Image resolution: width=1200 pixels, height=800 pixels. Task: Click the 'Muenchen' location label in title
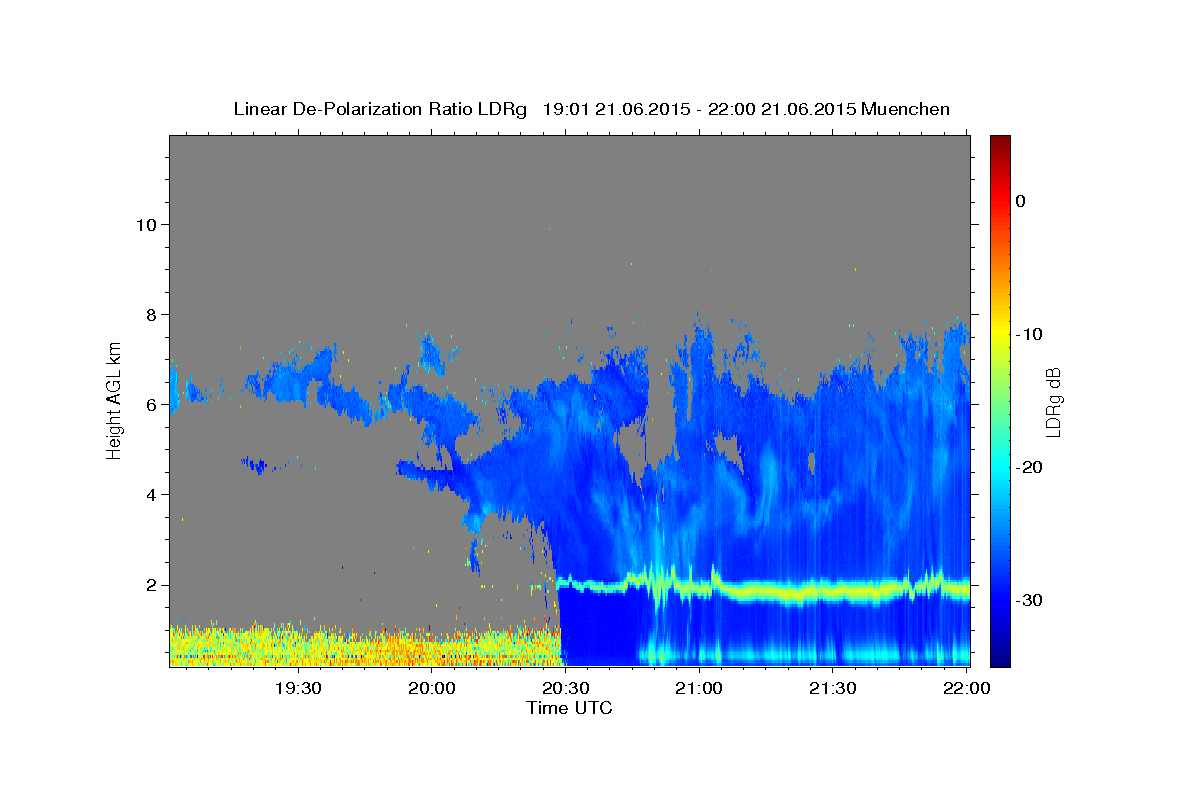click(x=907, y=109)
